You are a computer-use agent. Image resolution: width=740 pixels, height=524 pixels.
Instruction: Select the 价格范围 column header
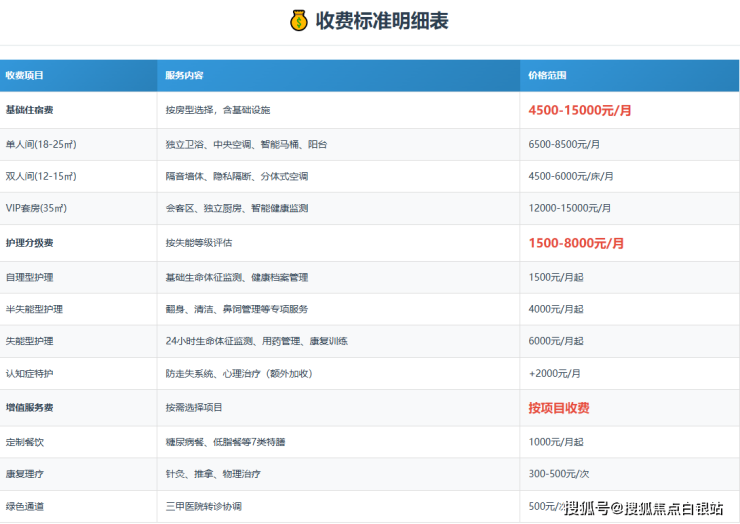[x=548, y=75]
